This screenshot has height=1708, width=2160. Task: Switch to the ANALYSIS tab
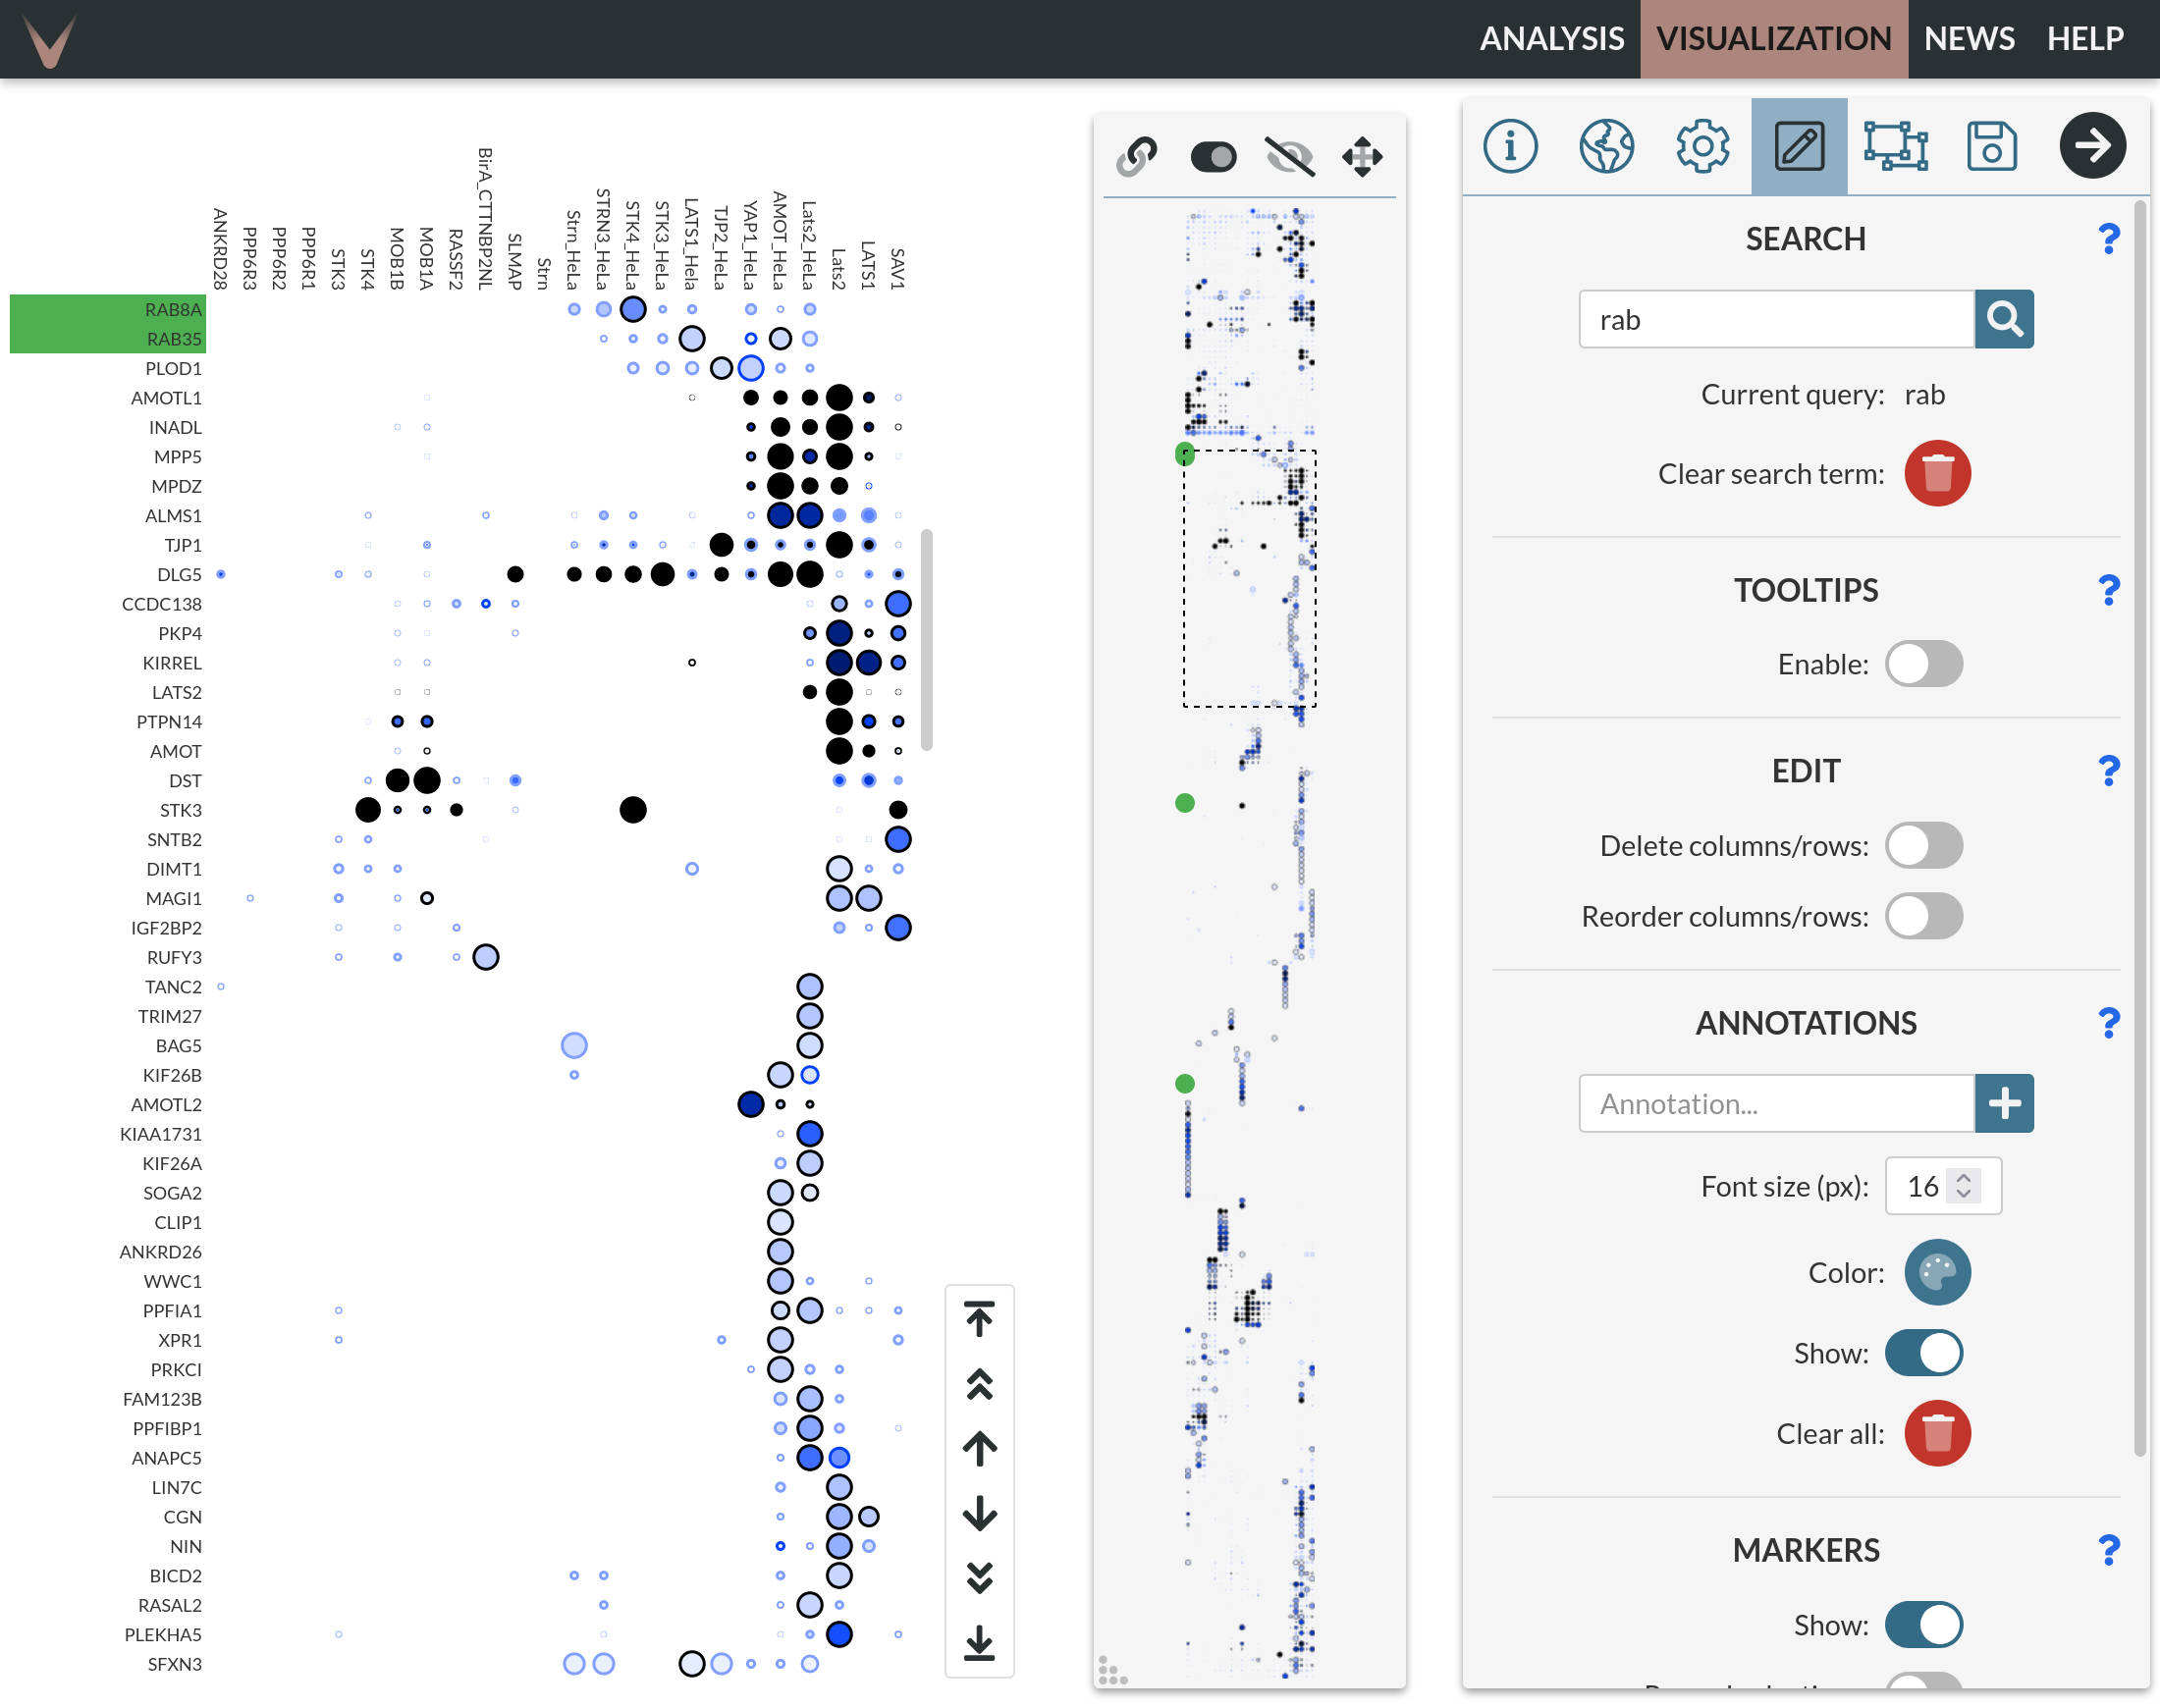[x=1551, y=38]
